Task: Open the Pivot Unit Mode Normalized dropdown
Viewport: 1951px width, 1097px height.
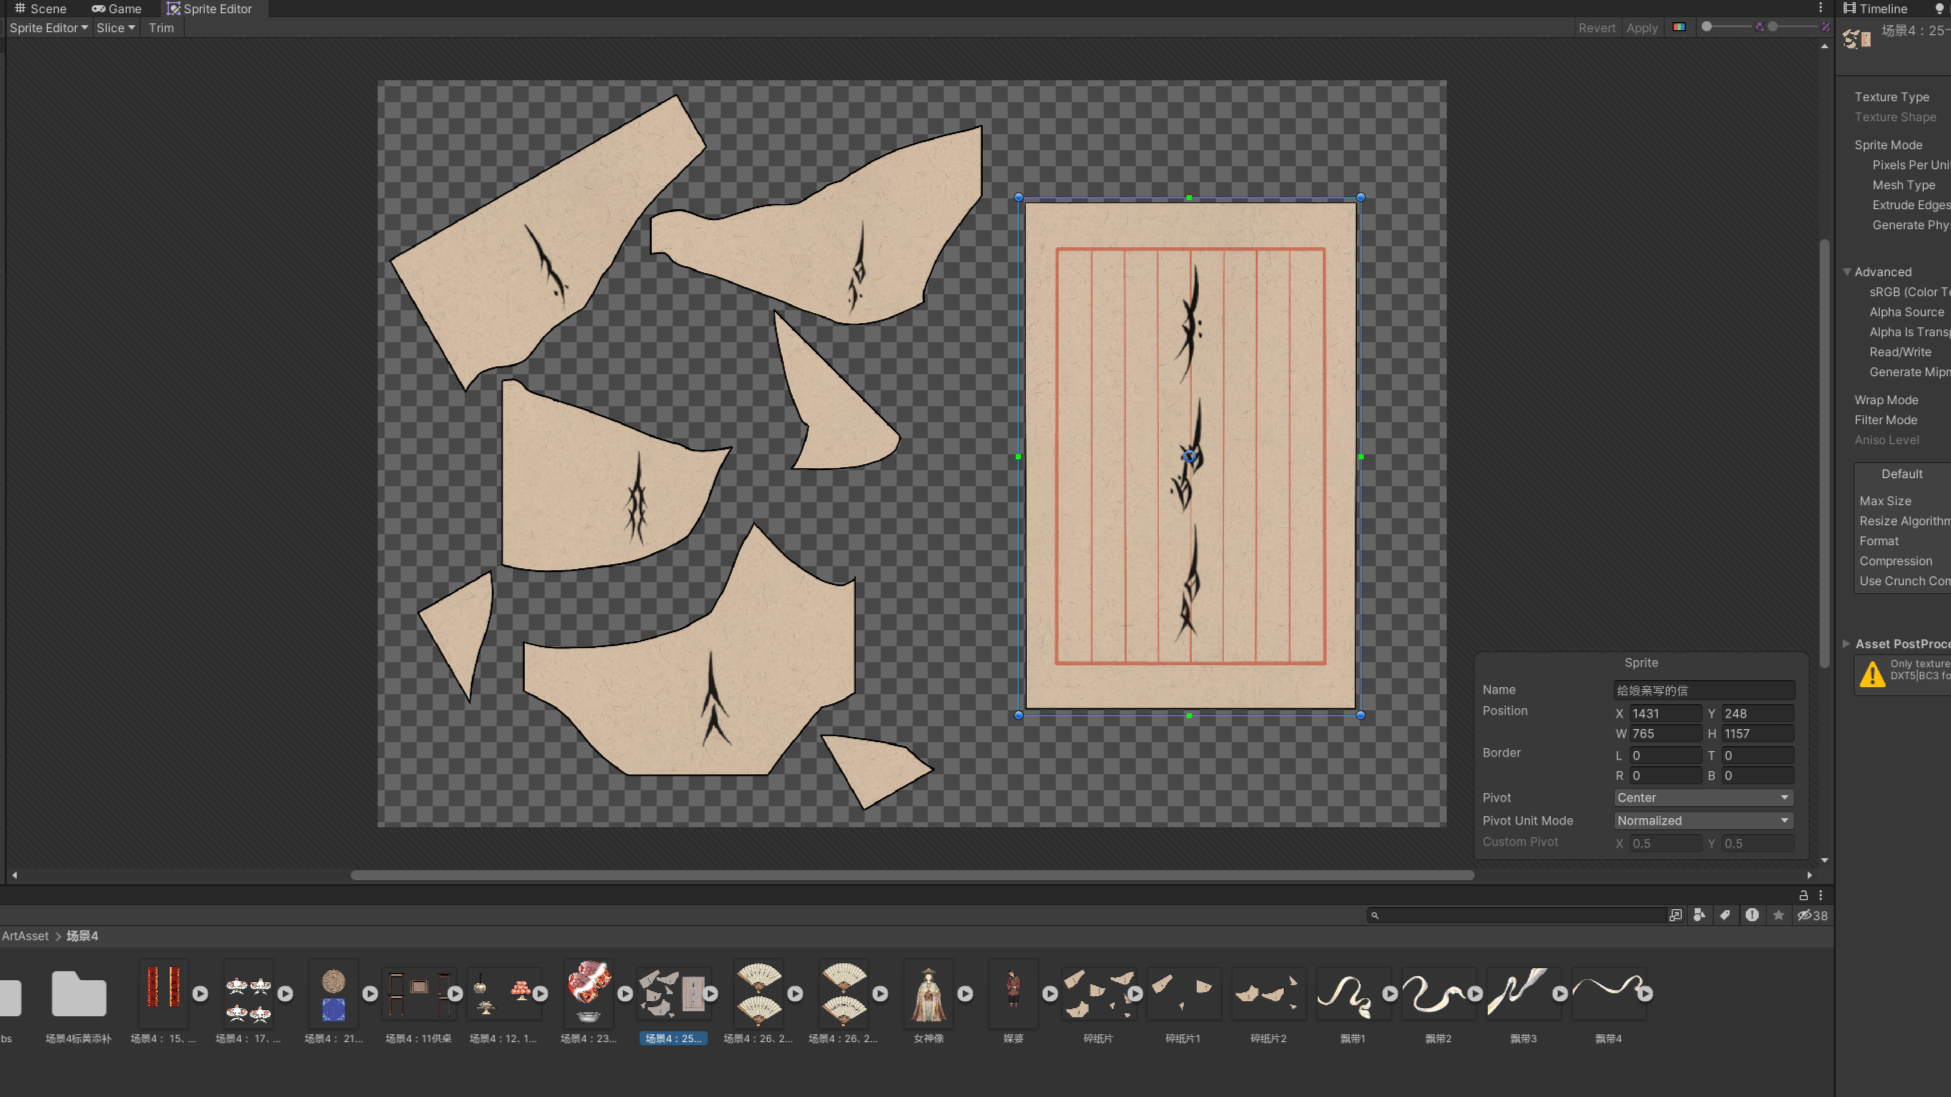Action: (1703, 820)
